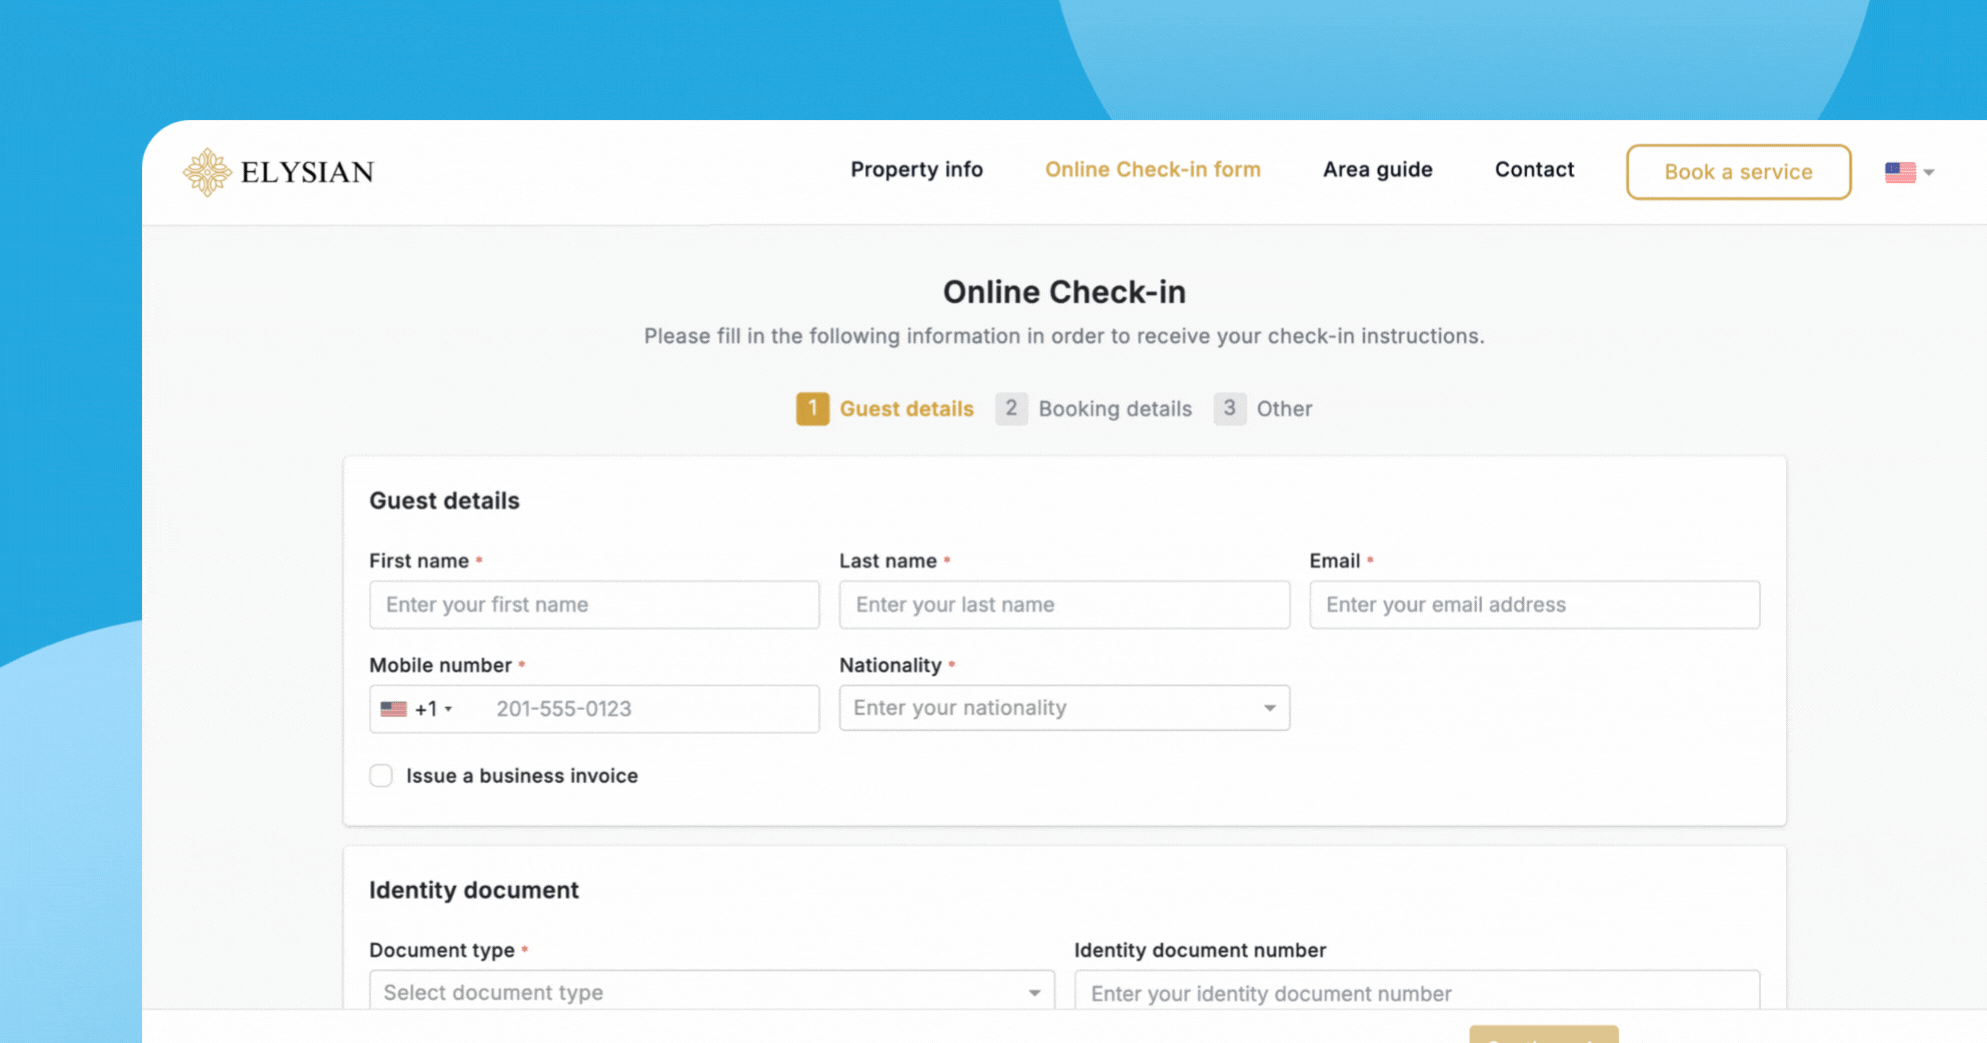
Task: Click the Enter your last name field
Action: coord(1064,604)
